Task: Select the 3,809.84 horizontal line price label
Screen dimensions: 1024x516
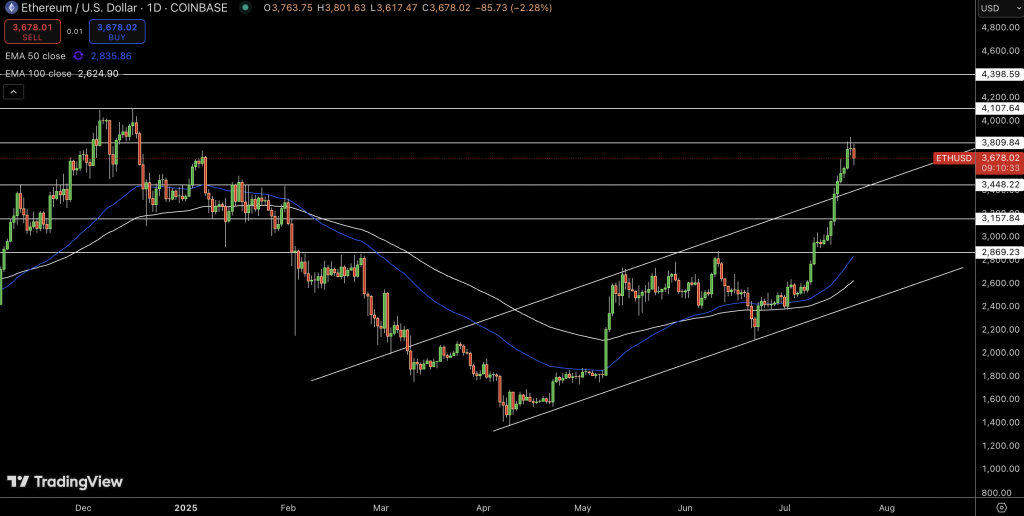Action: (x=998, y=142)
